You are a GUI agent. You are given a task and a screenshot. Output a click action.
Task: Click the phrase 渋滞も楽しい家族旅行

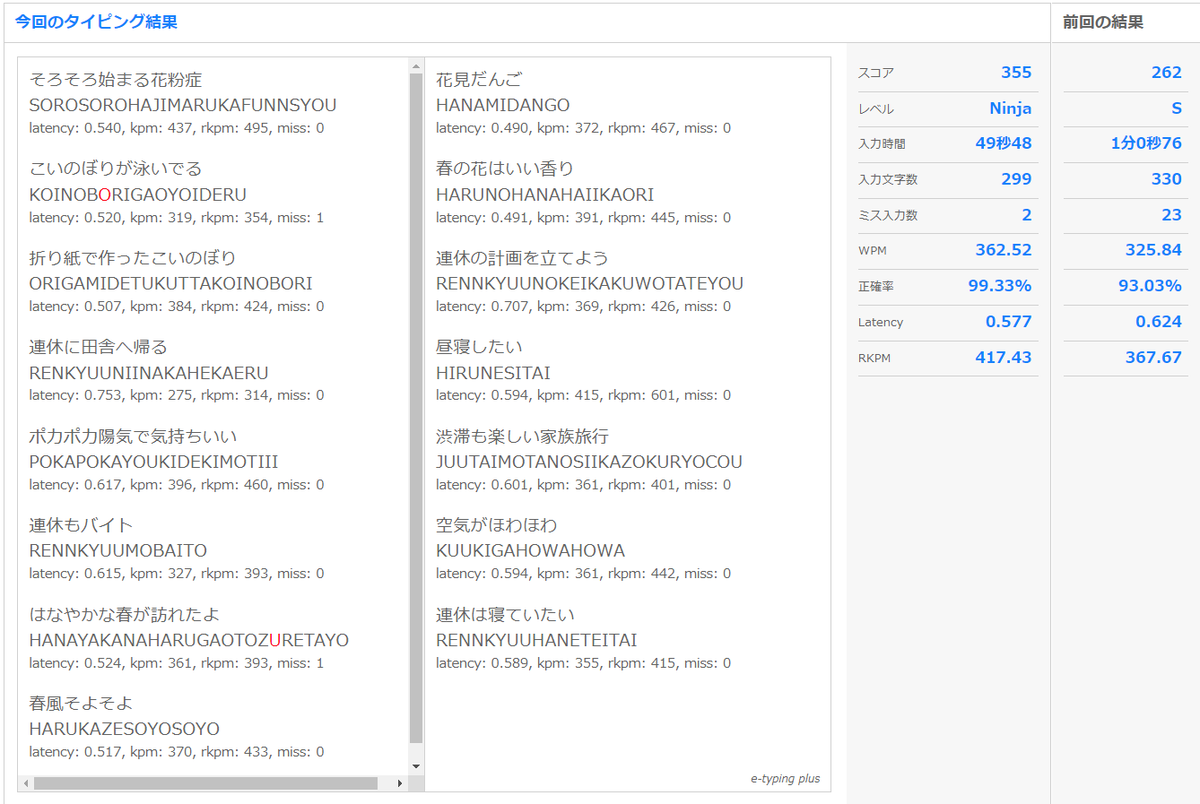coord(522,436)
